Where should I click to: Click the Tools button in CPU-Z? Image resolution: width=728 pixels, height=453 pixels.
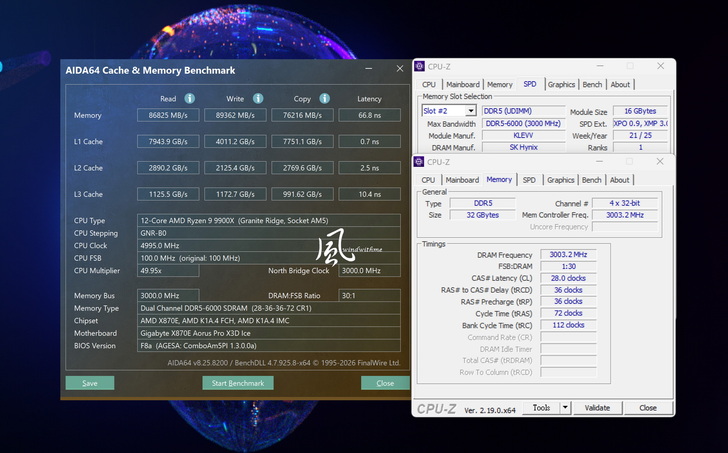coord(541,408)
